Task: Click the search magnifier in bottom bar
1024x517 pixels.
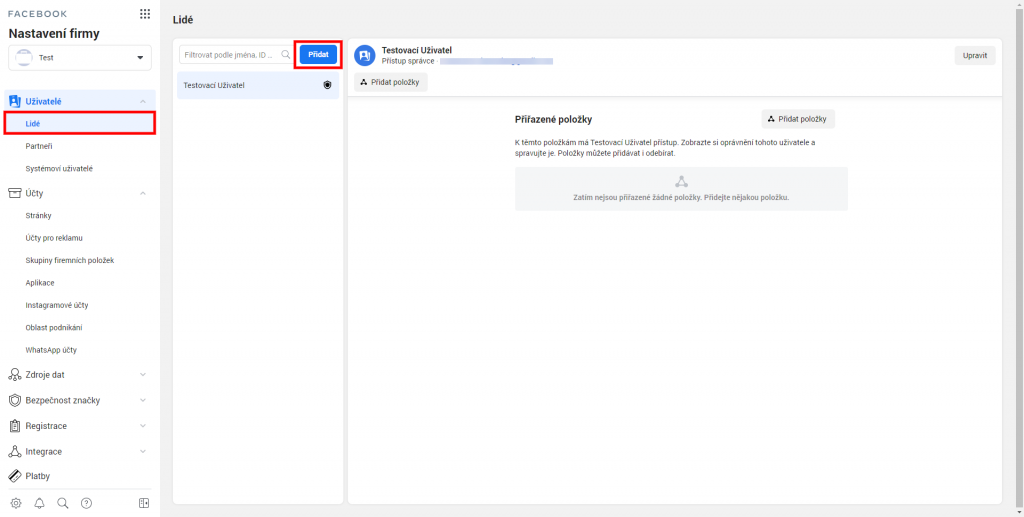Action: (x=62, y=503)
